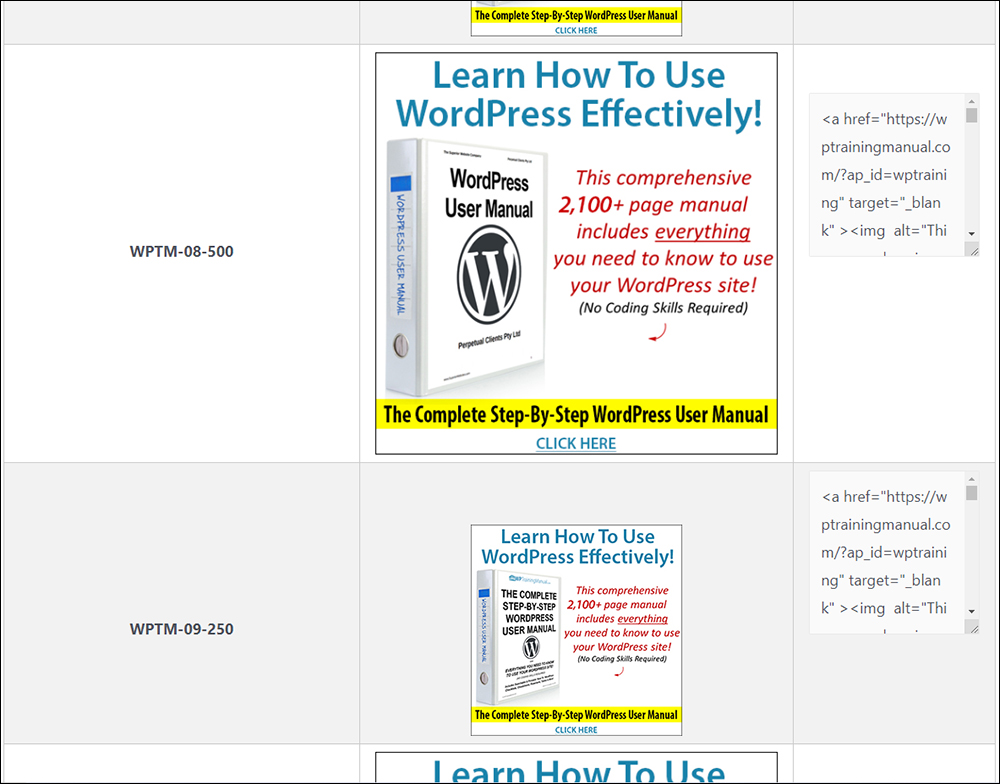
Task: Click the scrollbar thumb in WPTM-09-250 code box
Action: pyautogui.click(x=971, y=493)
